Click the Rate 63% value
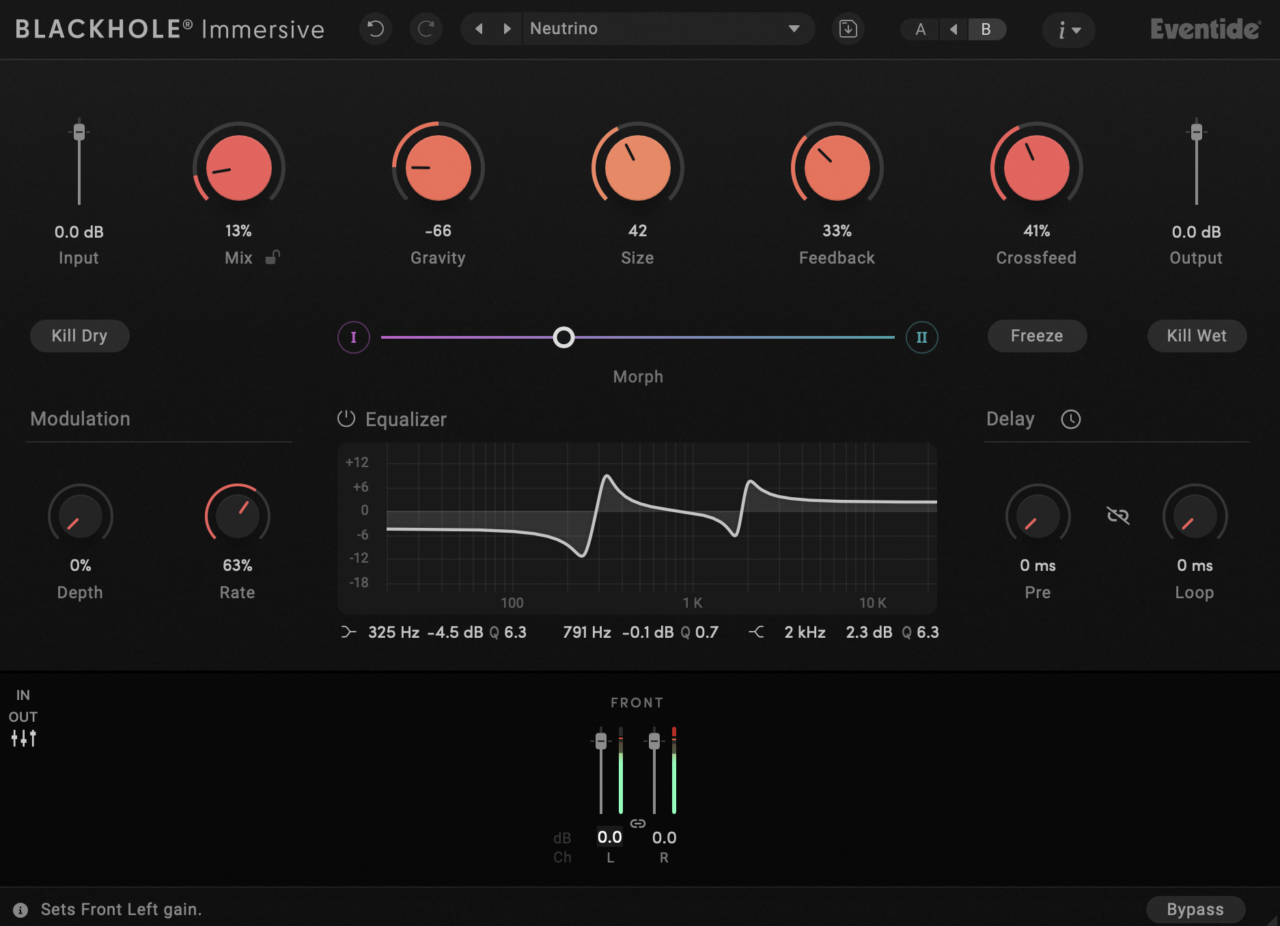 (237, 566)
